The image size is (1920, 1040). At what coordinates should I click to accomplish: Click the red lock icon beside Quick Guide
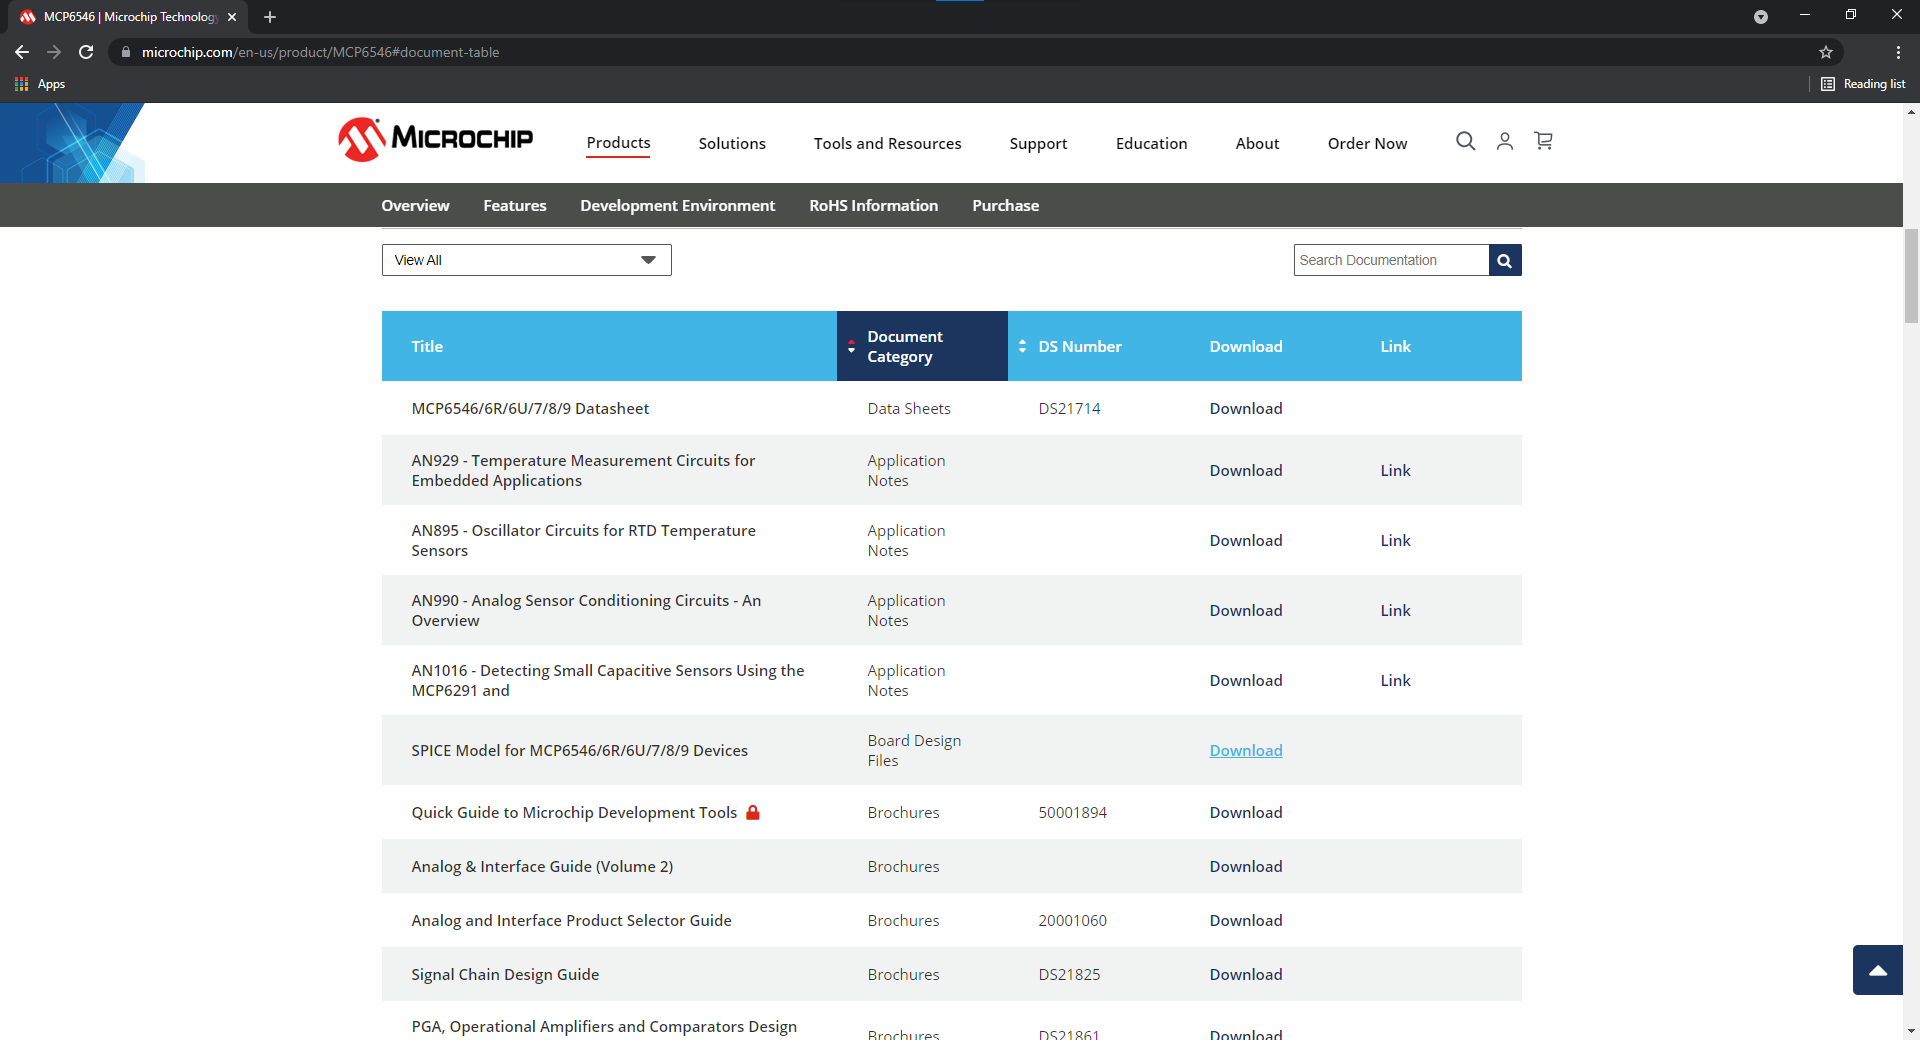[x=753, y=812]
